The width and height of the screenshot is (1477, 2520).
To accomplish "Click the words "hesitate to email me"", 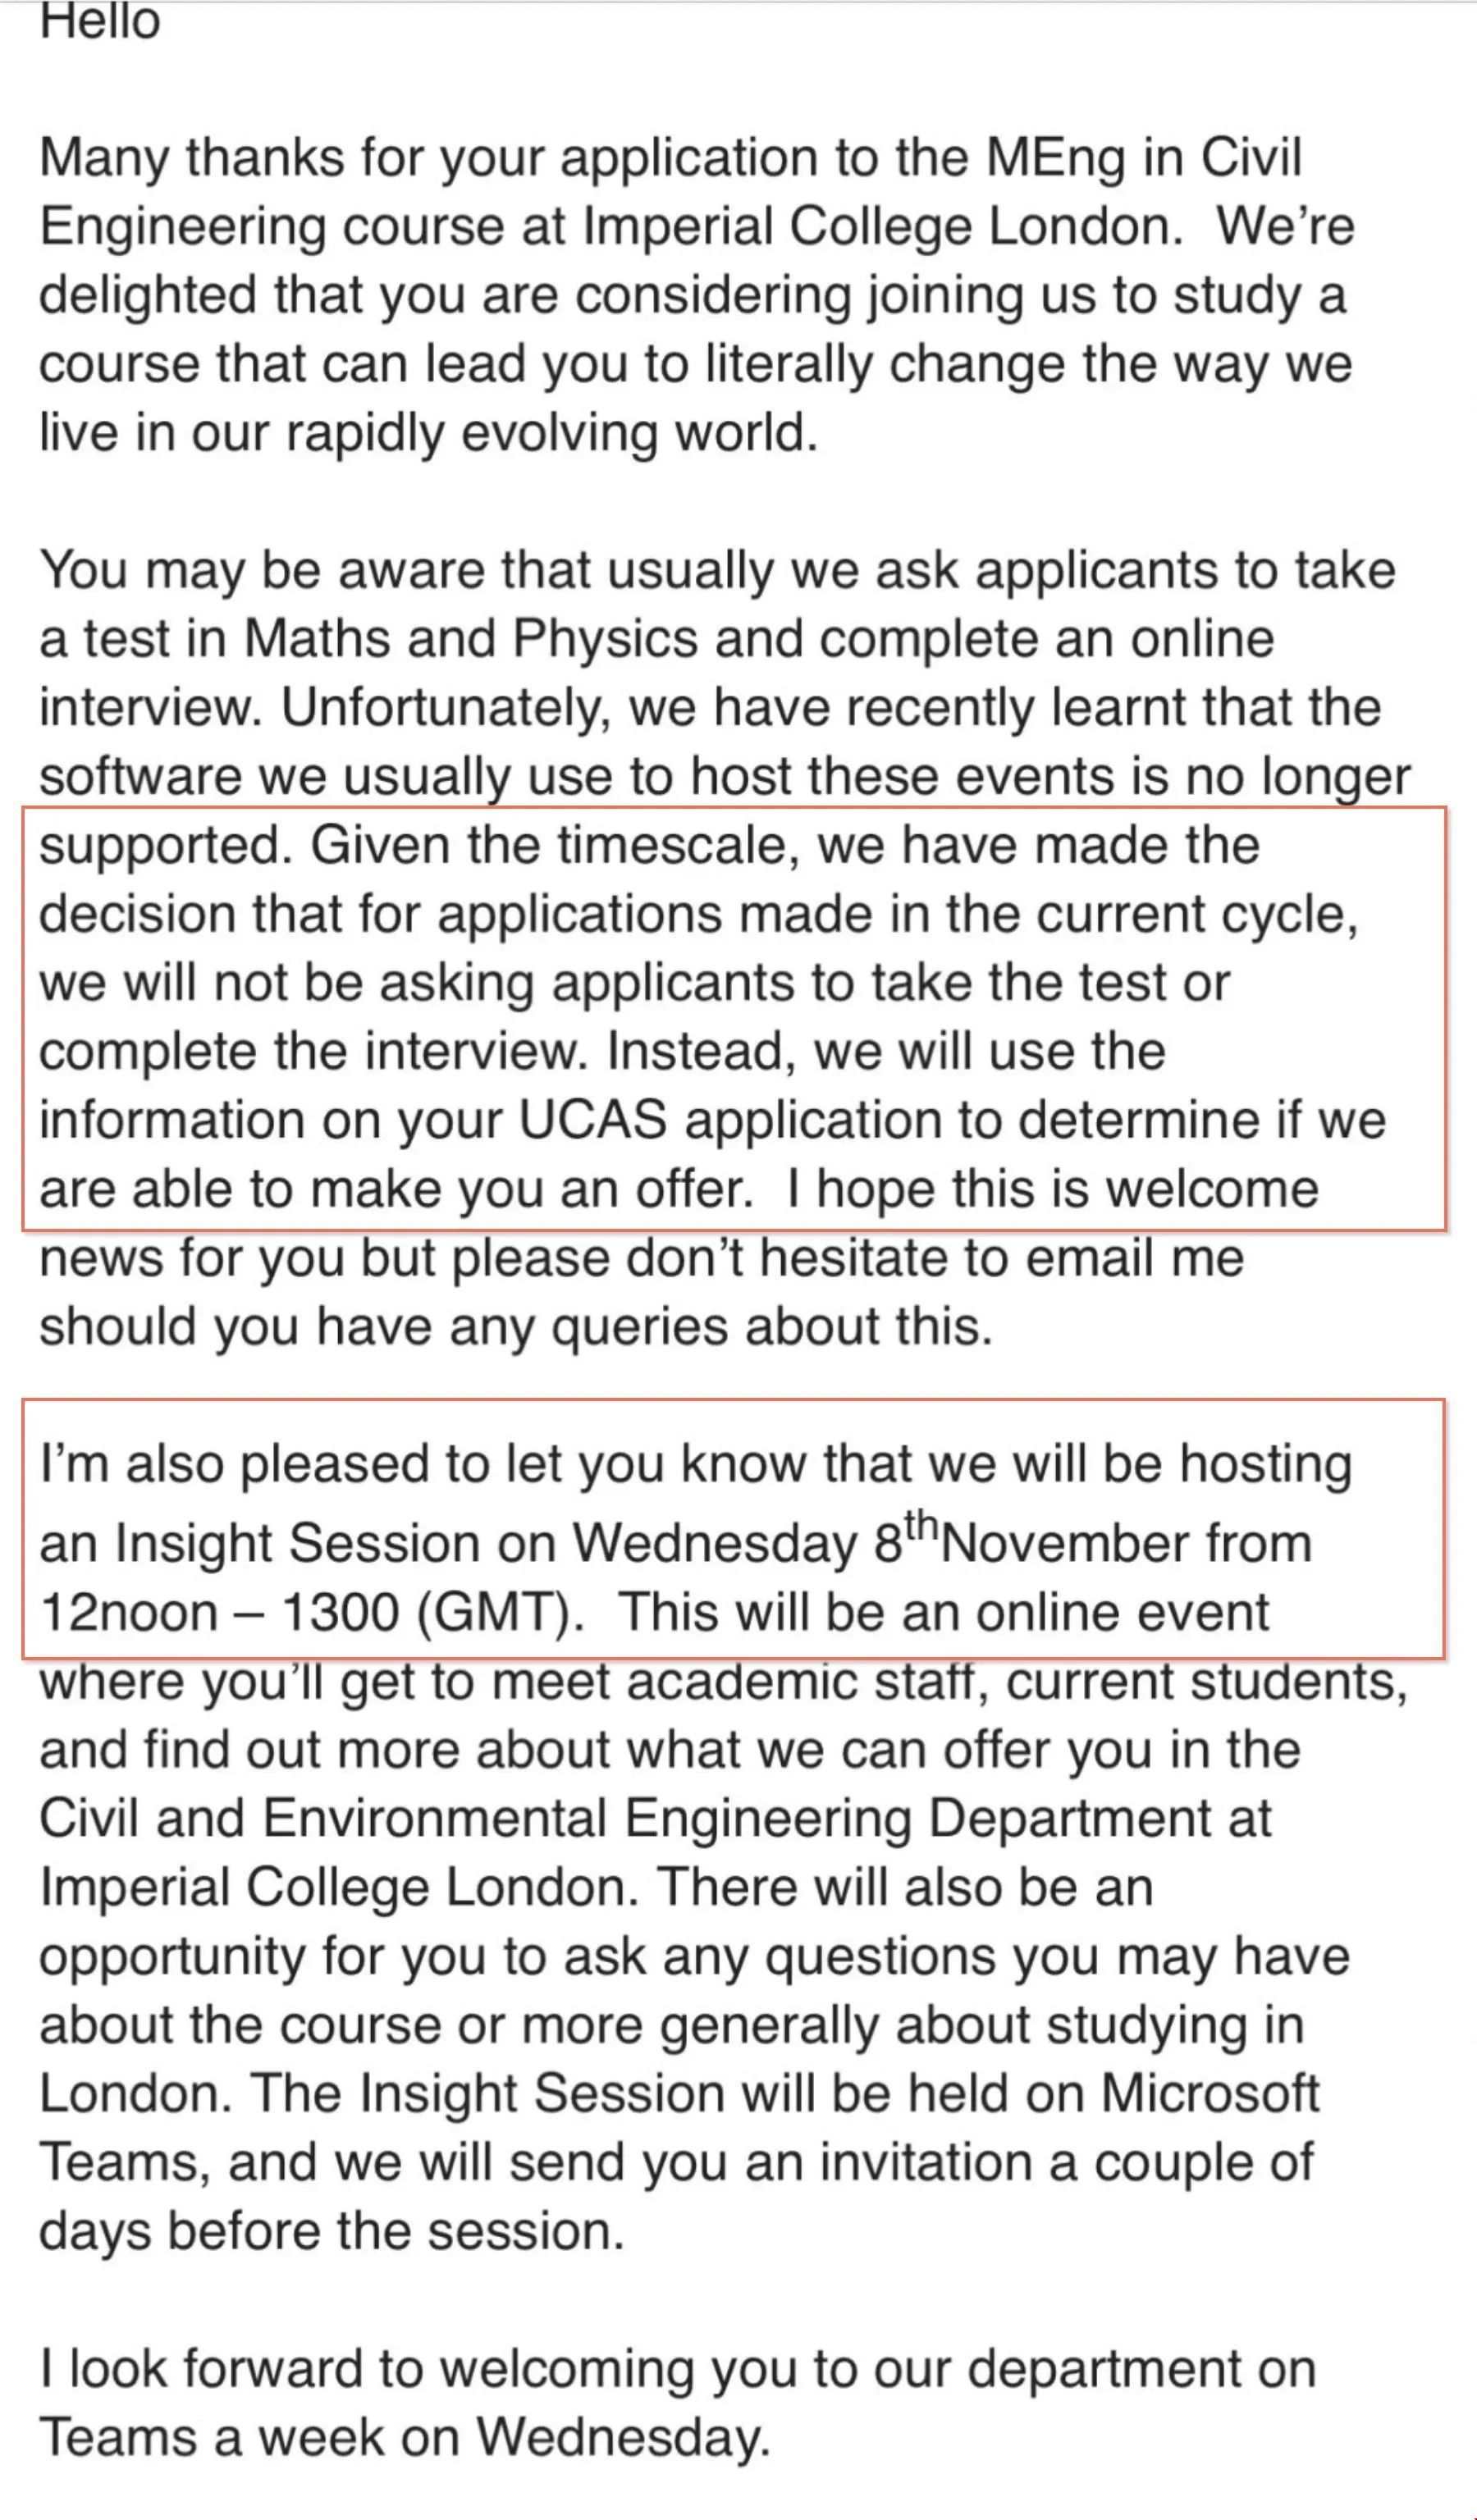I will (x=1001, y=1258).
